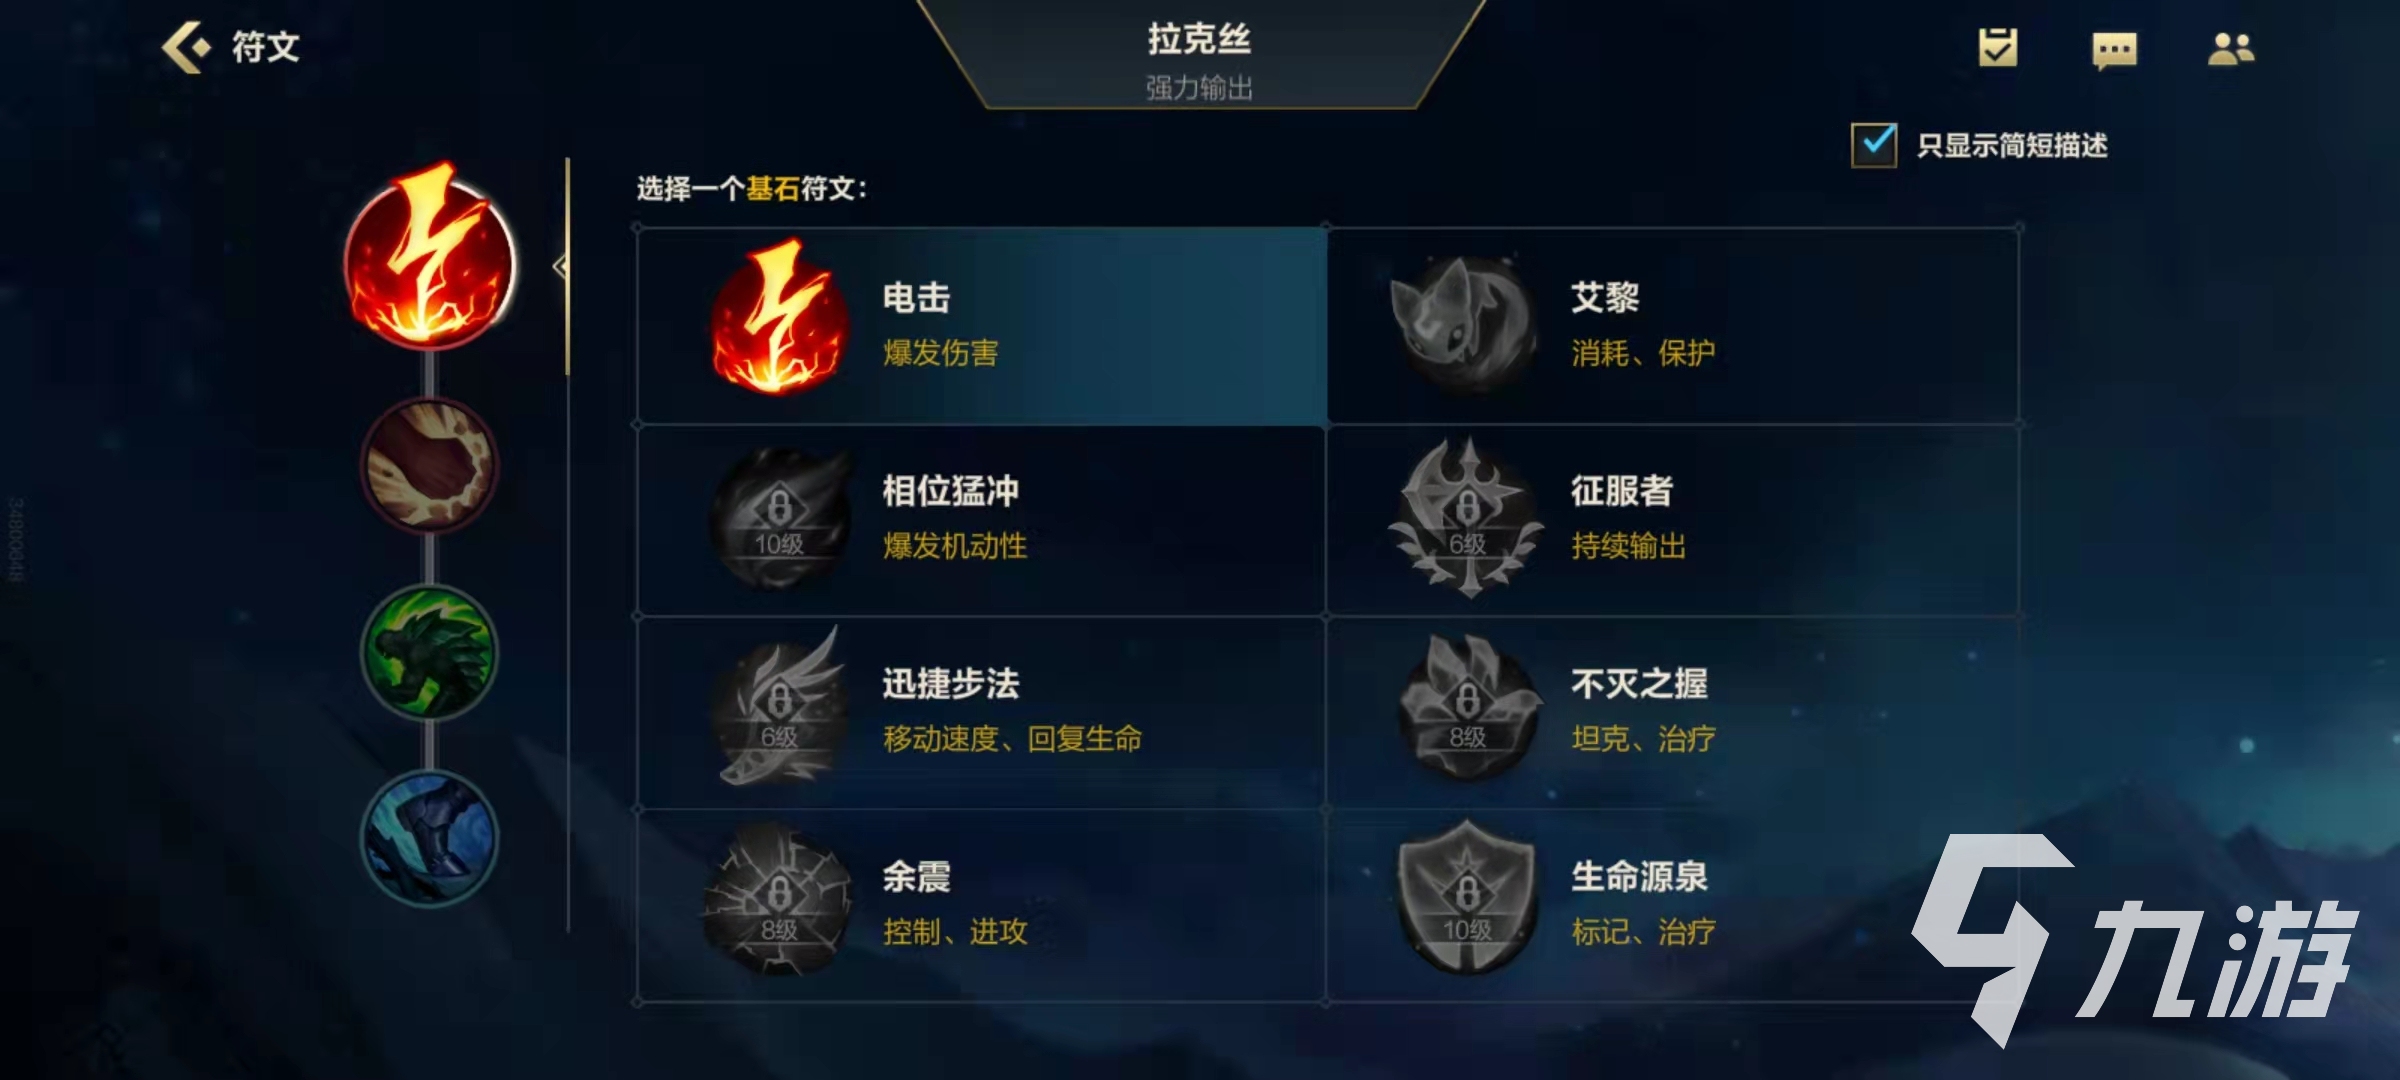Tap the locked 生命源泉 shield icon
The image size is (2400, 1080).
tap(1467, 897)
